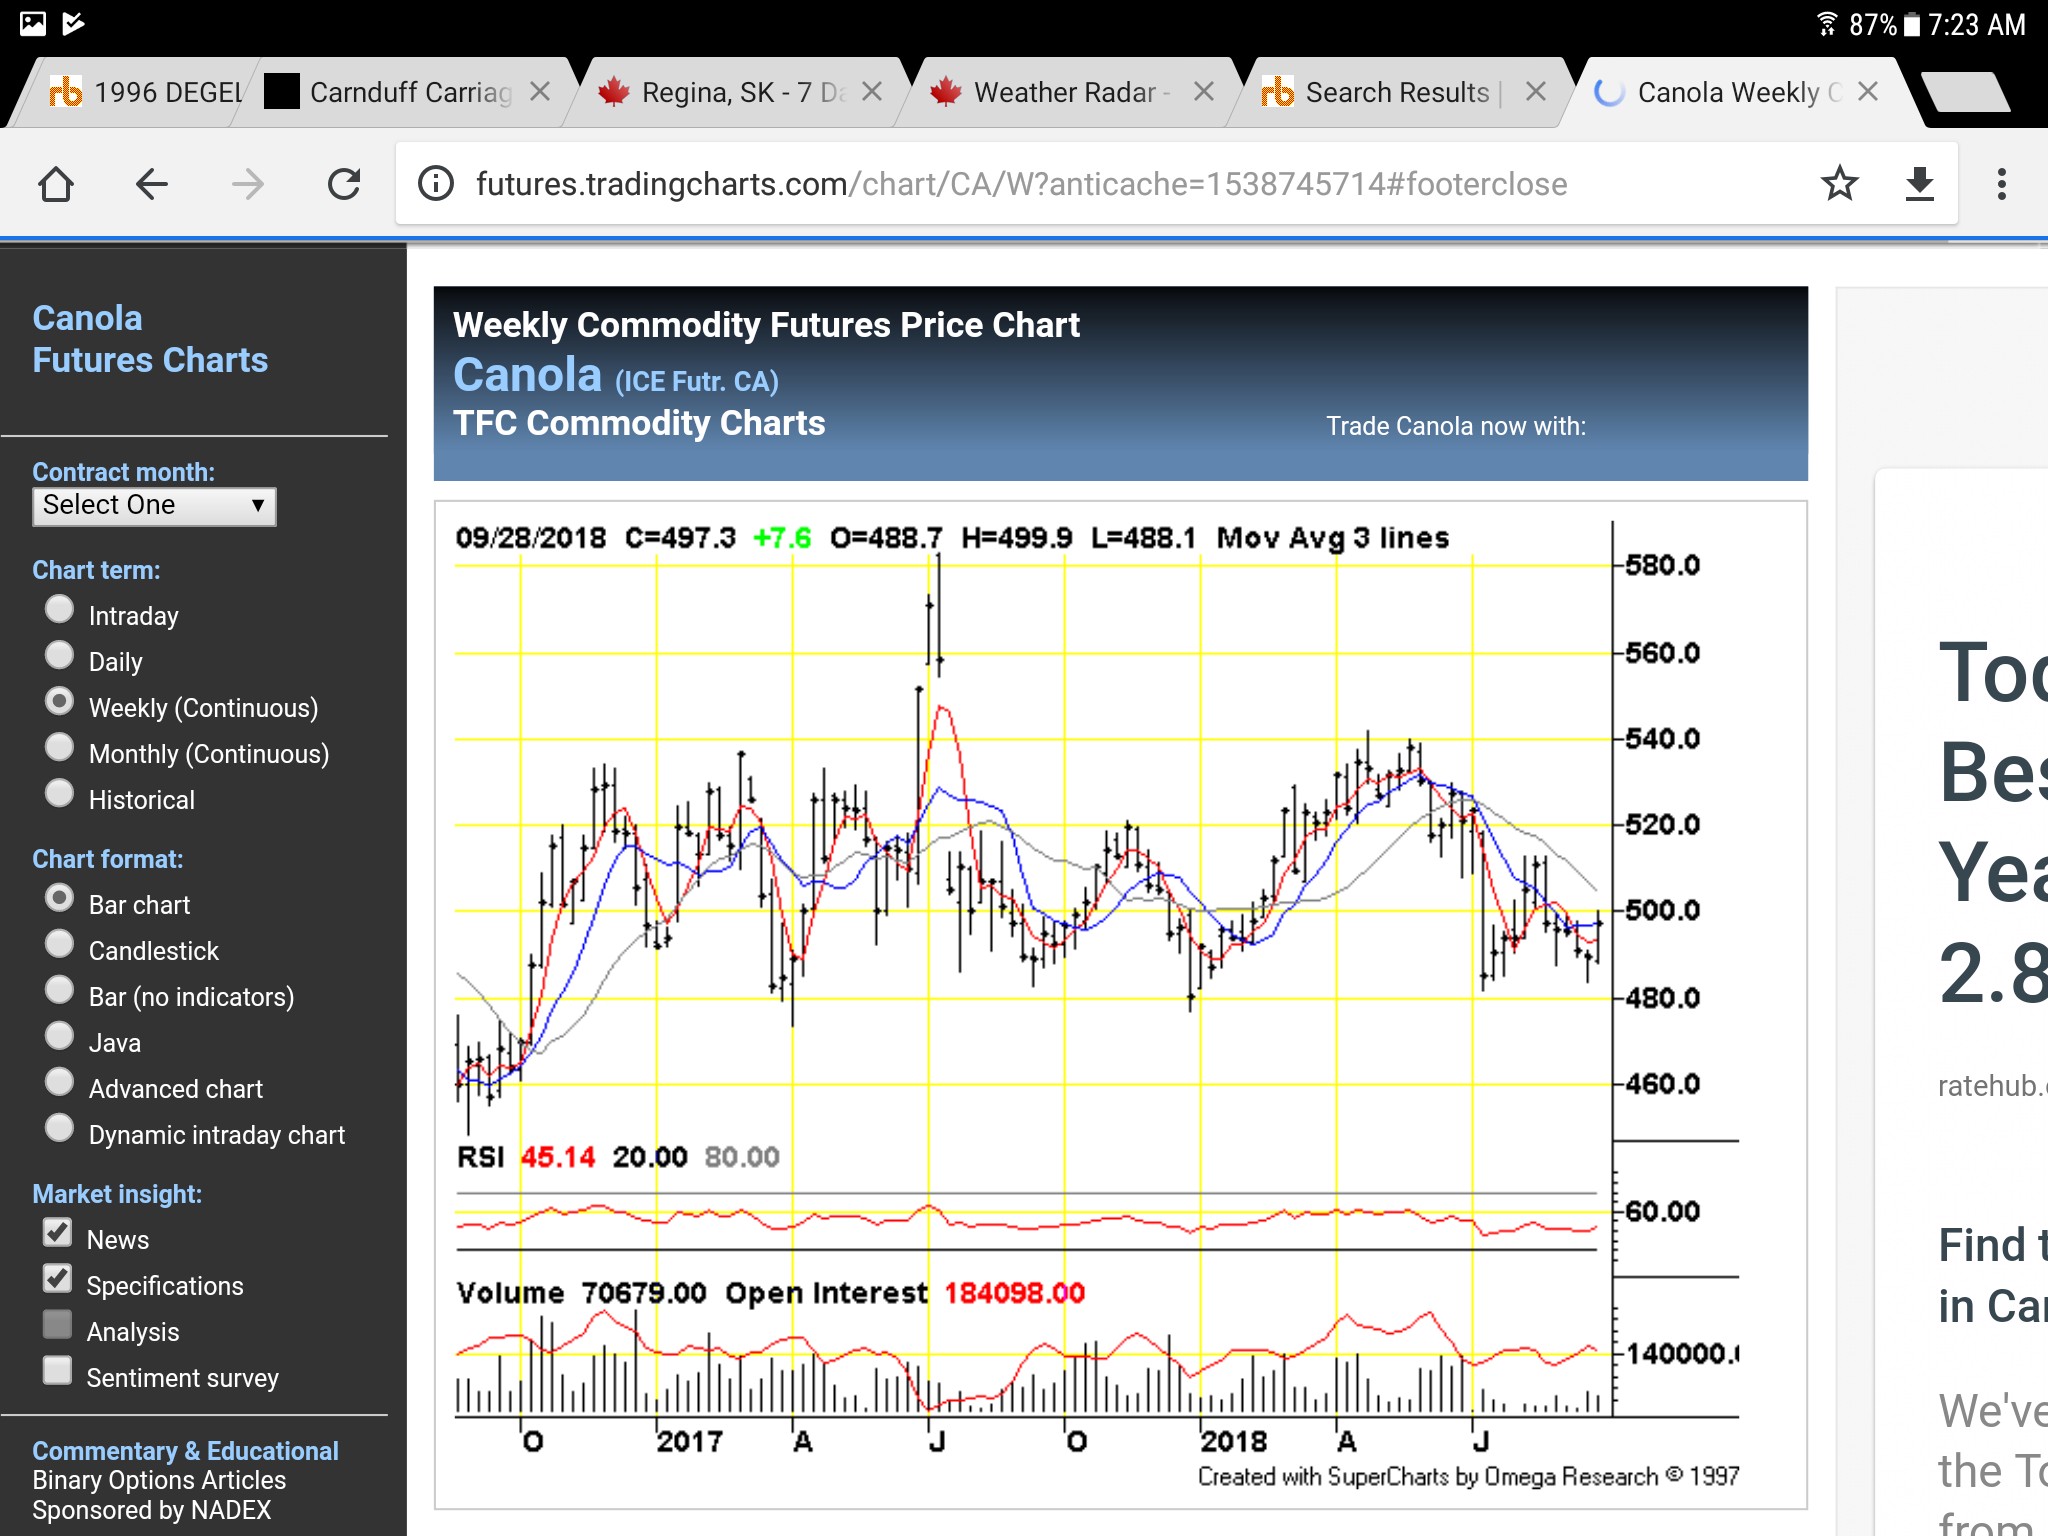The height and width of the screenshot is (1536, 2048).
Task: Uncheck the News checkbox
Action: pyautogui.click(x=58, y=1233)
